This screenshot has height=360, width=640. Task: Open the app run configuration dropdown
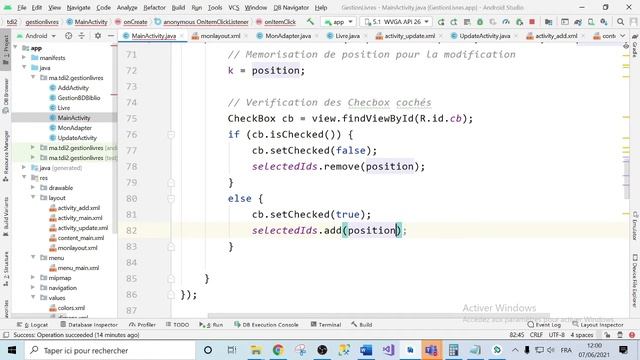click(x=339, y=22)
